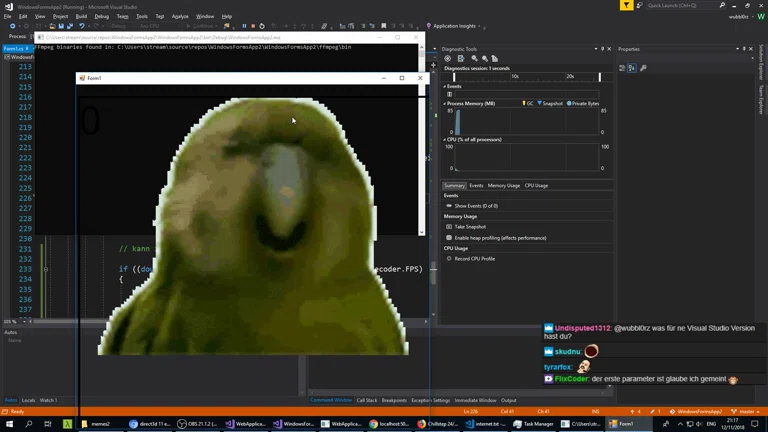768x432 pixels.
Task: Pin the Properties panel
Action: (744, 49)
